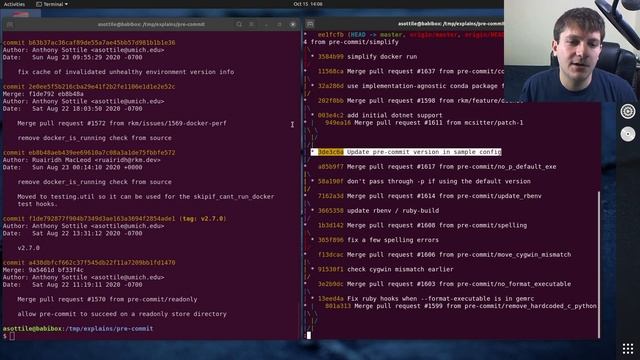
Task: Click the search icon in left terminal header
Action: 239,24
